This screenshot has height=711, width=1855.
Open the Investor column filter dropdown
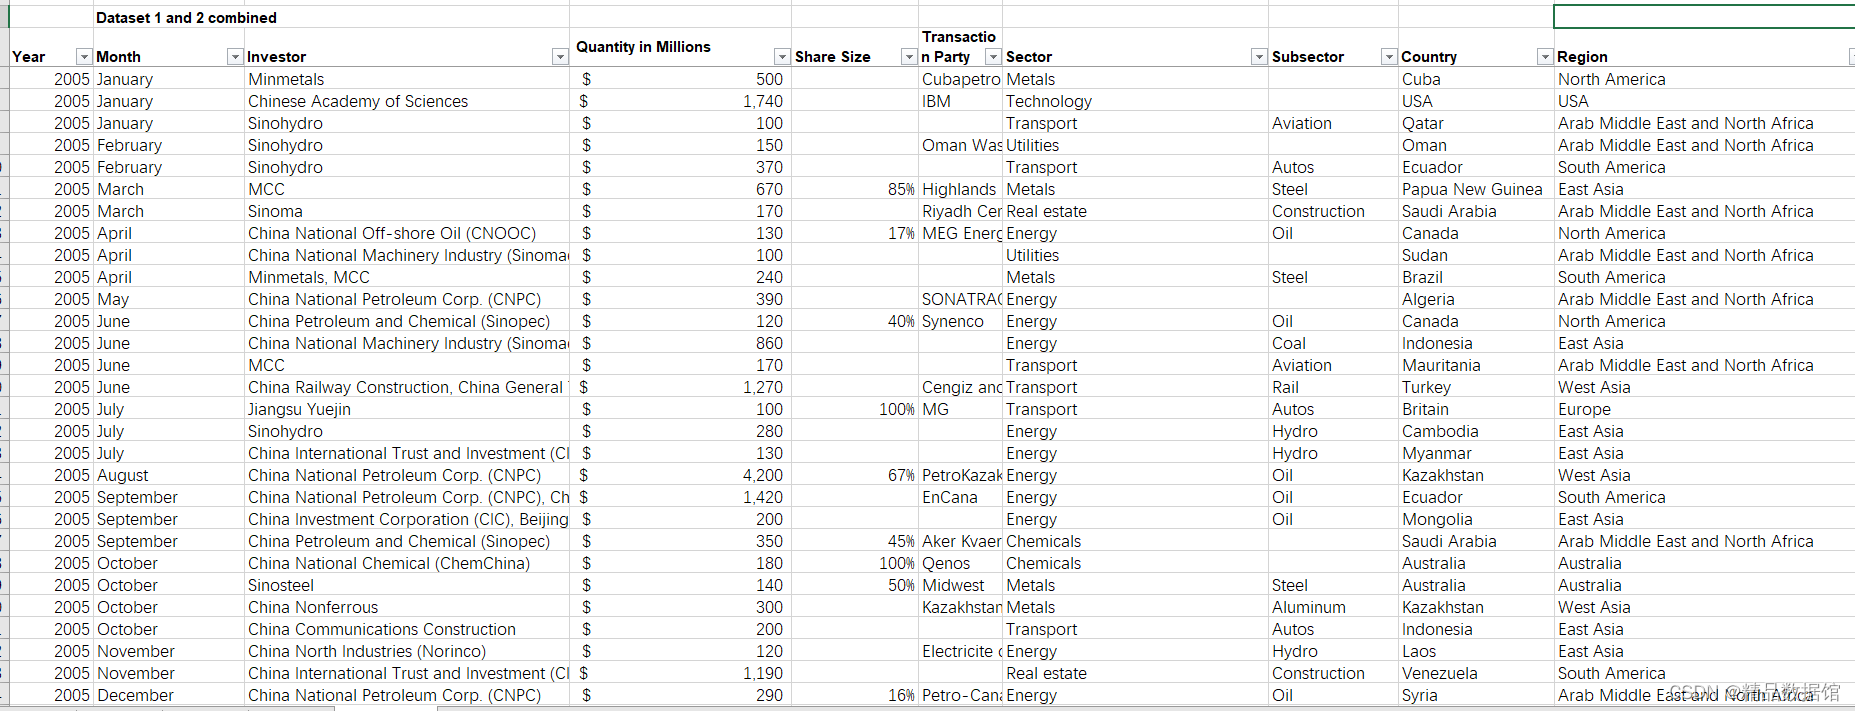pyautogui.click(x=560, y=57)
